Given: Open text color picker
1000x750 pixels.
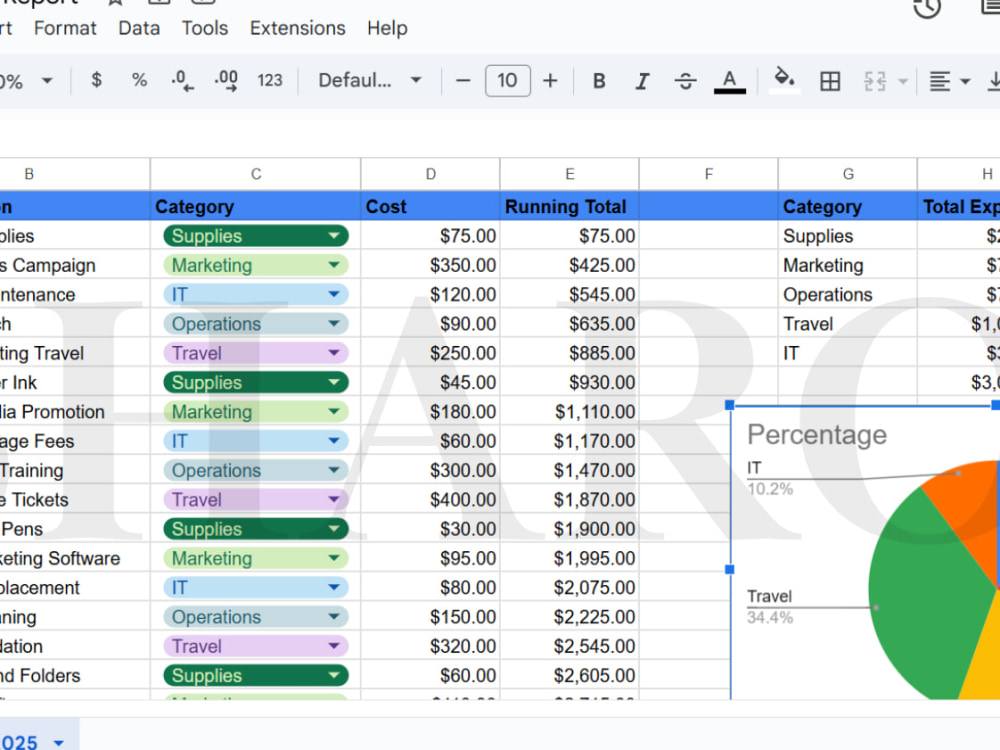Looking at the screenshot, I should pyautogui.click(x=730, y=81).
